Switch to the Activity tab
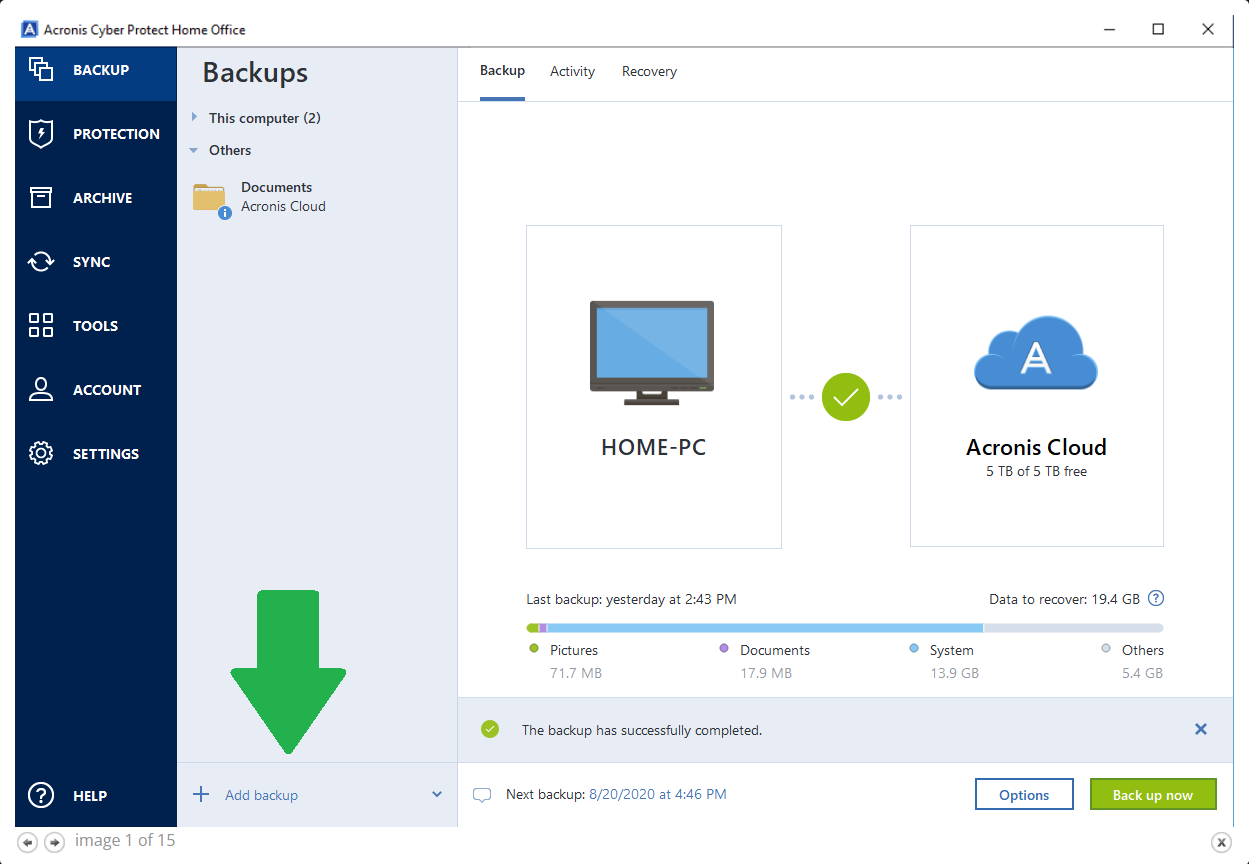 pos(572,71)
